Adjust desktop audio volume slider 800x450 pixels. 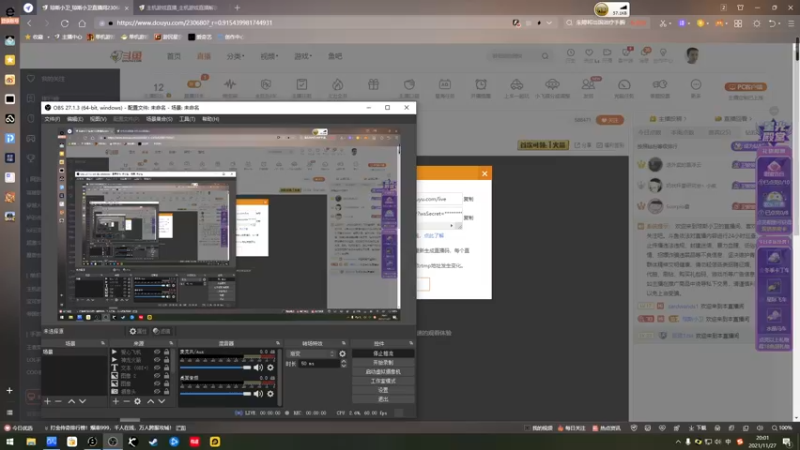coord(215,393)
